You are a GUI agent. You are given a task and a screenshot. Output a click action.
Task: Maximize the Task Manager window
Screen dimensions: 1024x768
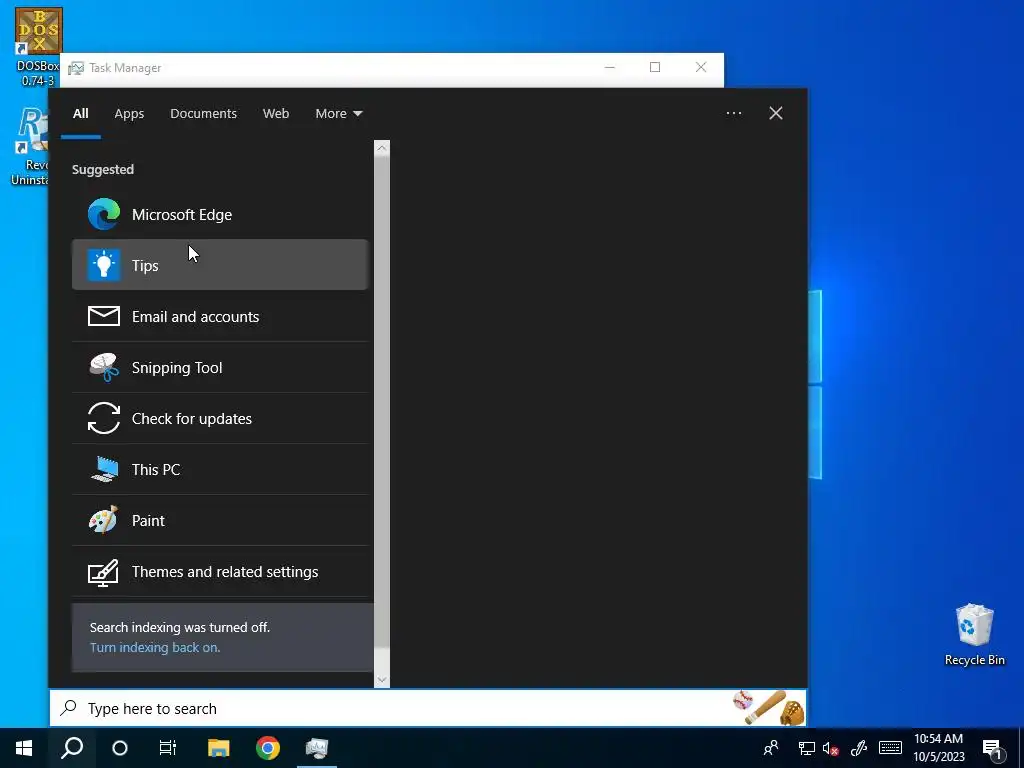tap(655, 67)
